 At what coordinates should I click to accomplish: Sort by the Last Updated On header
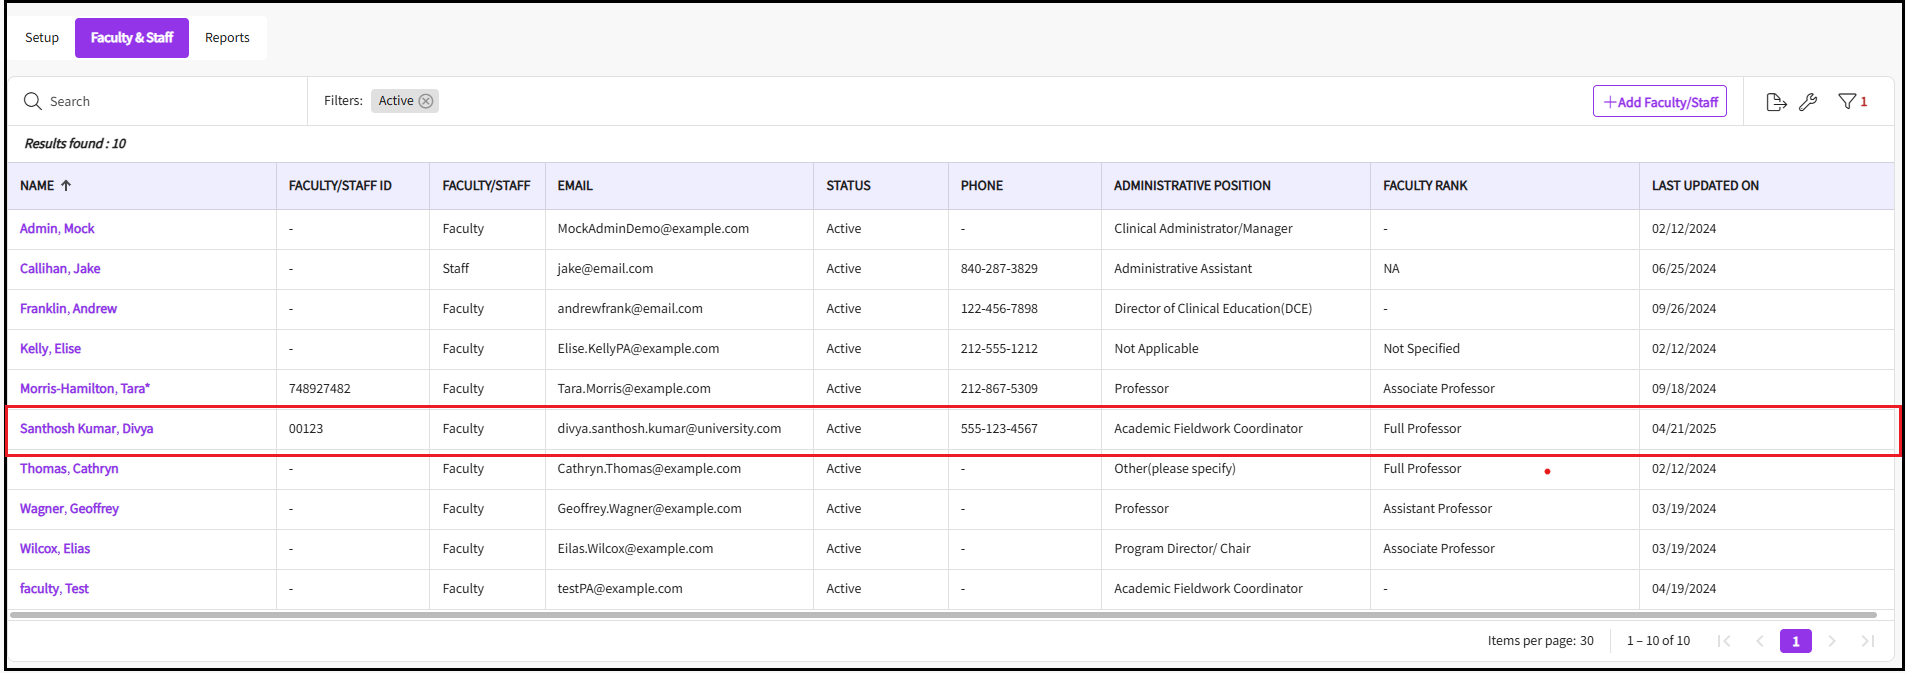coord(1705,186)
